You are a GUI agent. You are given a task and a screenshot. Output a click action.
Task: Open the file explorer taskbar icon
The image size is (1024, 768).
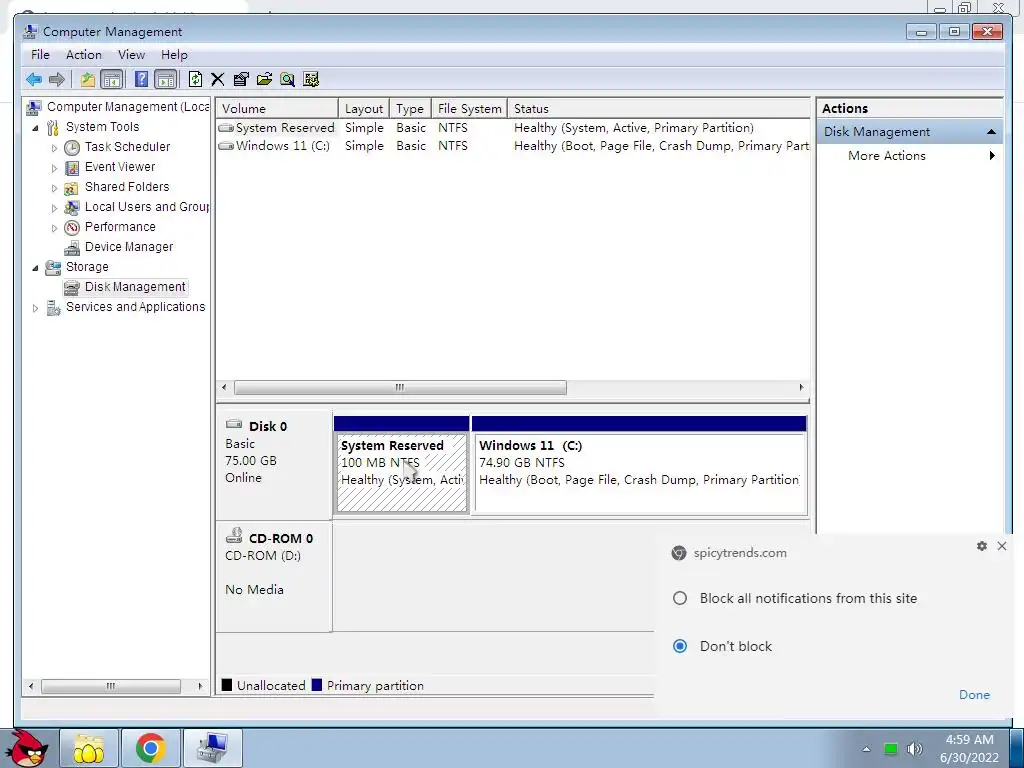coord(89,748)
